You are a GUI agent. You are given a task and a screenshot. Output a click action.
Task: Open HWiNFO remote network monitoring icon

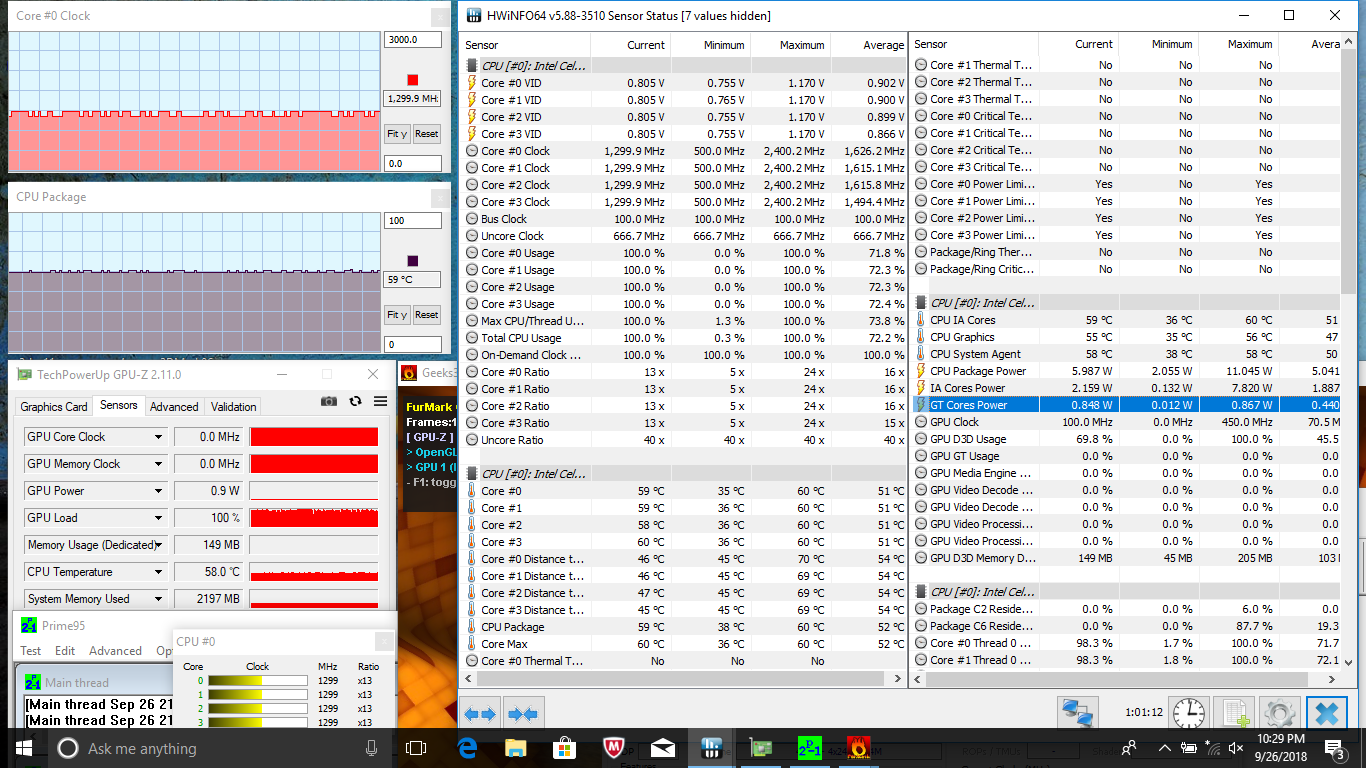[x=1078, y=713]
